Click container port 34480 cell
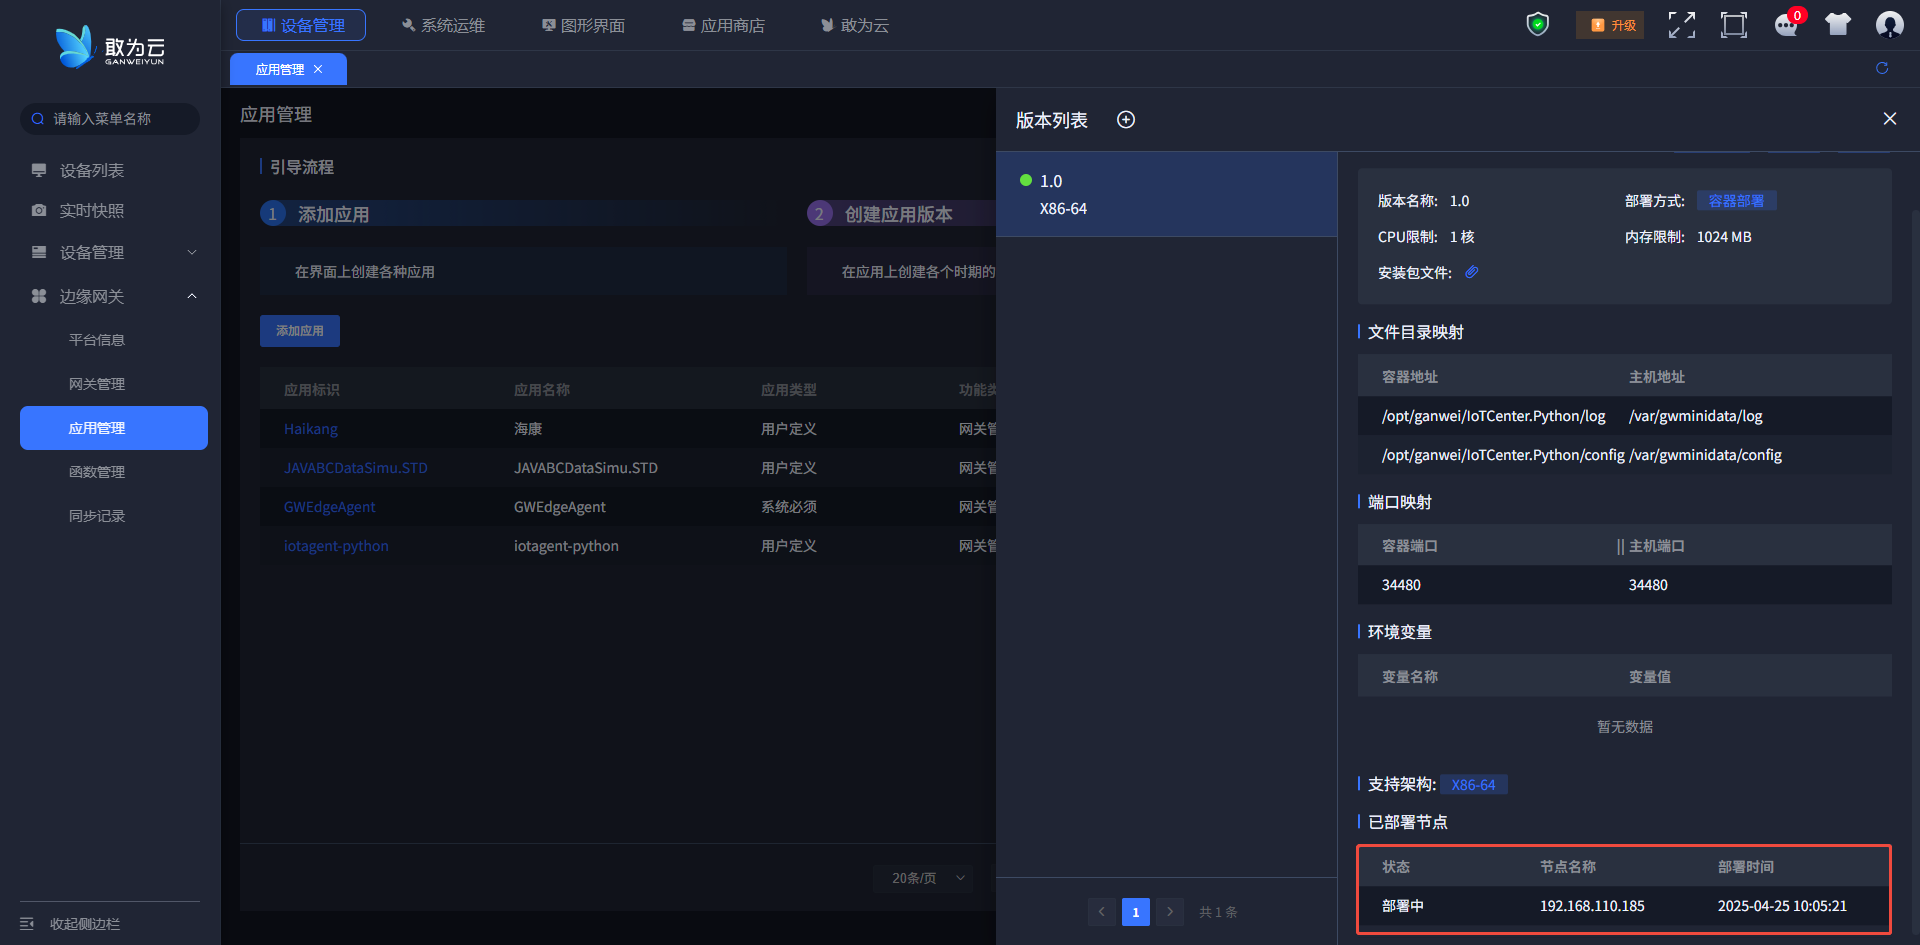Image resolution: width=1920 pixels, height=945 pixels. 1401,585
